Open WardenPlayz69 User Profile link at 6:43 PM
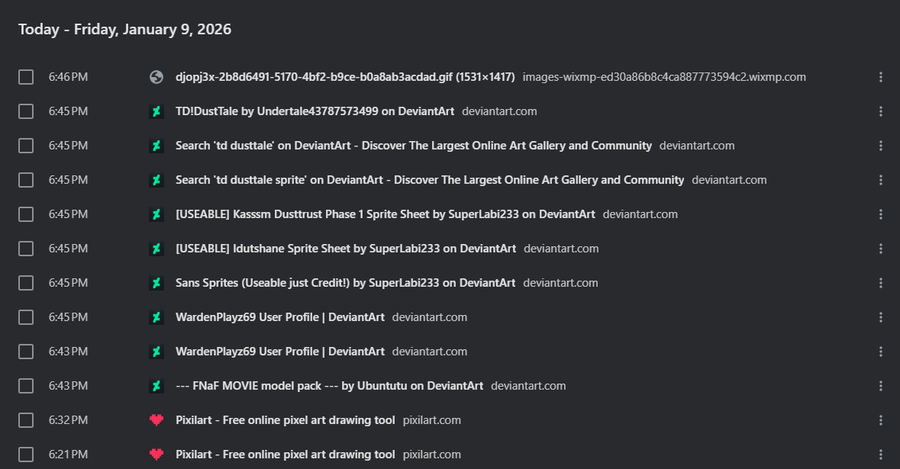Screen dimensions: 900x469 (x=280, y=352)
